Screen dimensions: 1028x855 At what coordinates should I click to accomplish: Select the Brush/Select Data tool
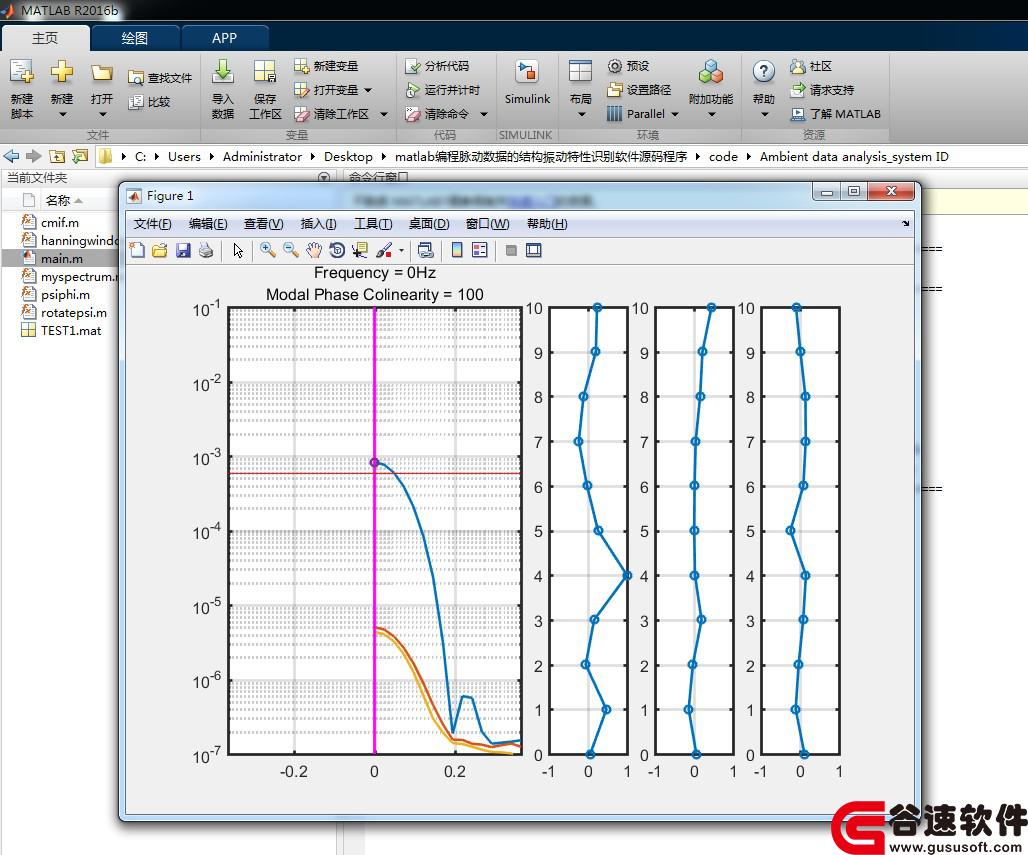(384, 250)
